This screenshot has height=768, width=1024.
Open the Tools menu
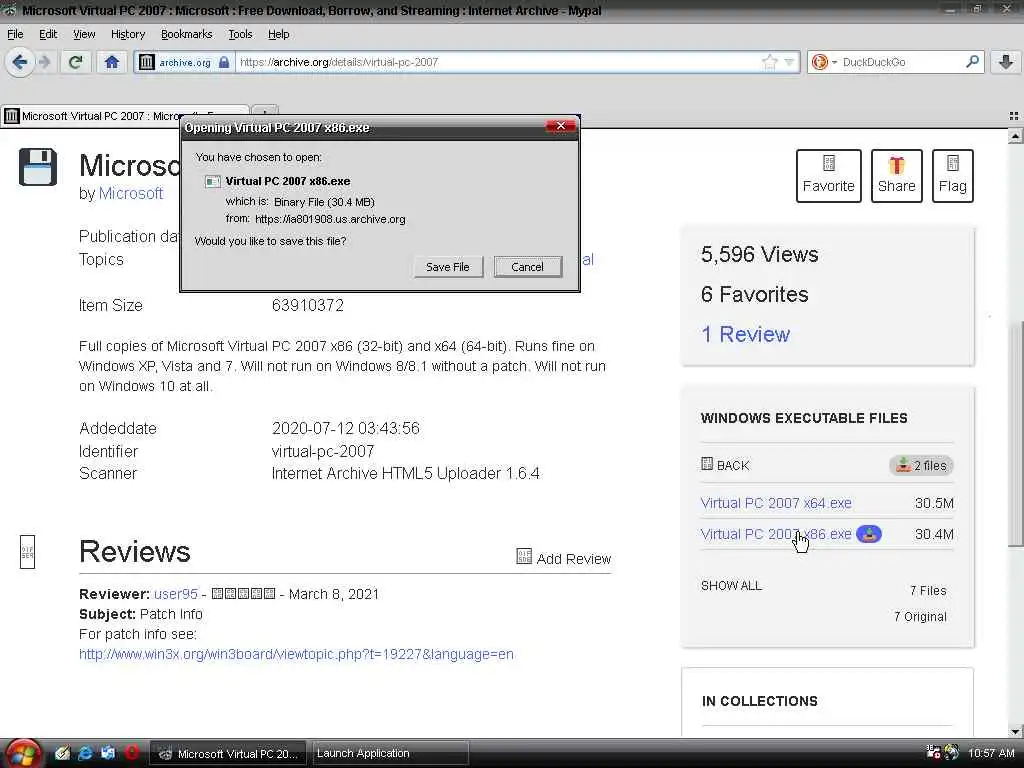240,34
